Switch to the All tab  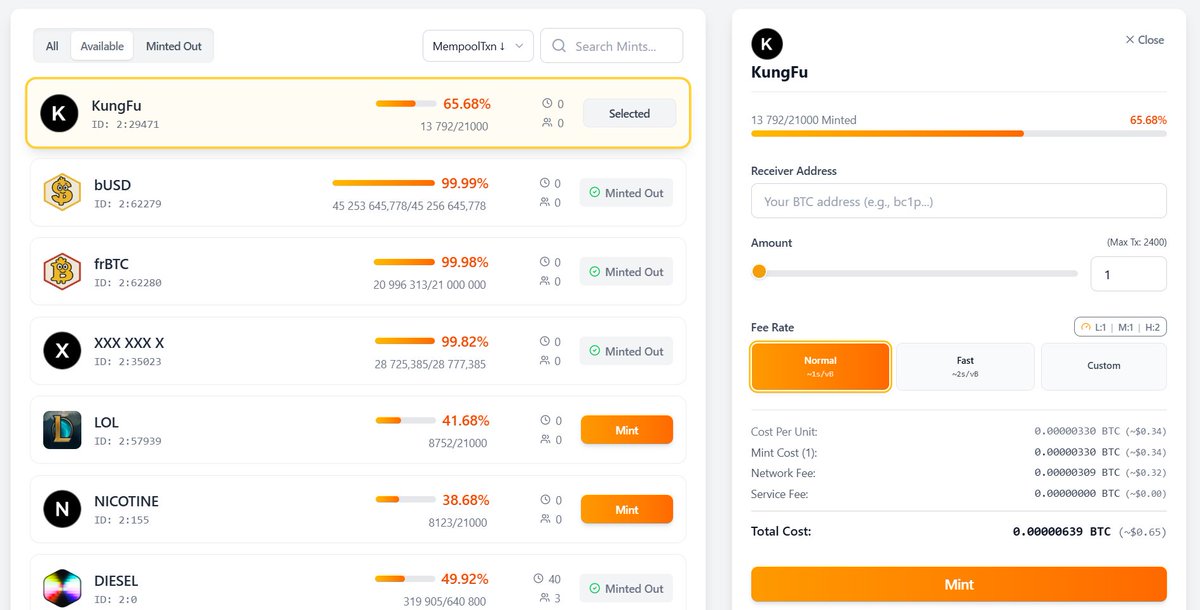point(52,46)
